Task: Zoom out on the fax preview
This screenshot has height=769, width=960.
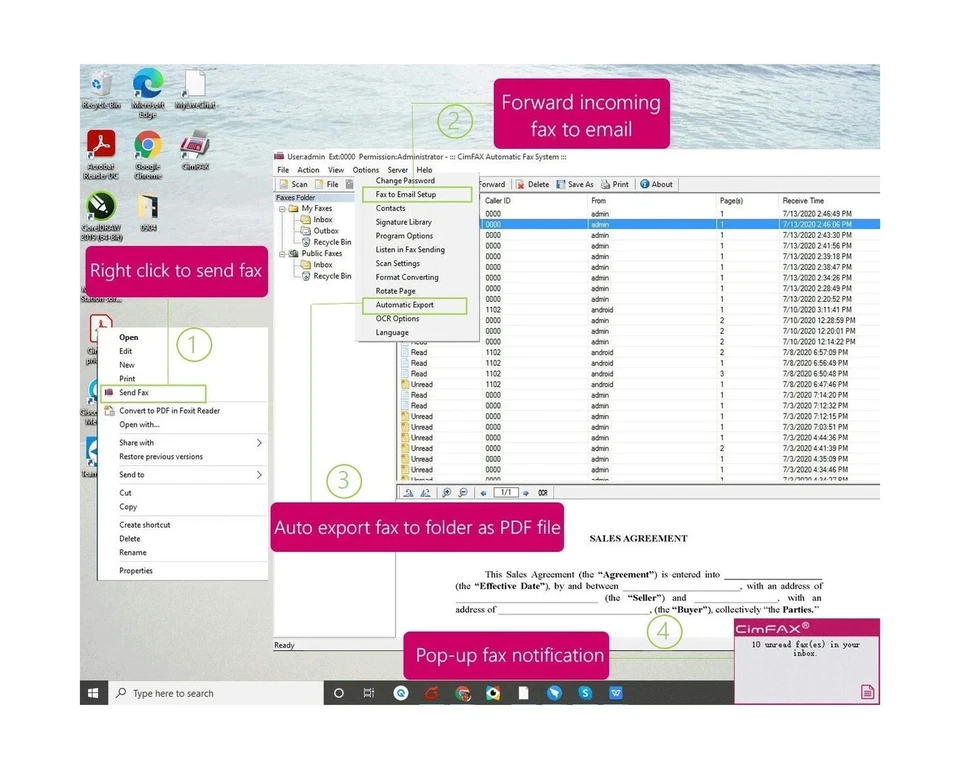Action: (x=462, y=492)
